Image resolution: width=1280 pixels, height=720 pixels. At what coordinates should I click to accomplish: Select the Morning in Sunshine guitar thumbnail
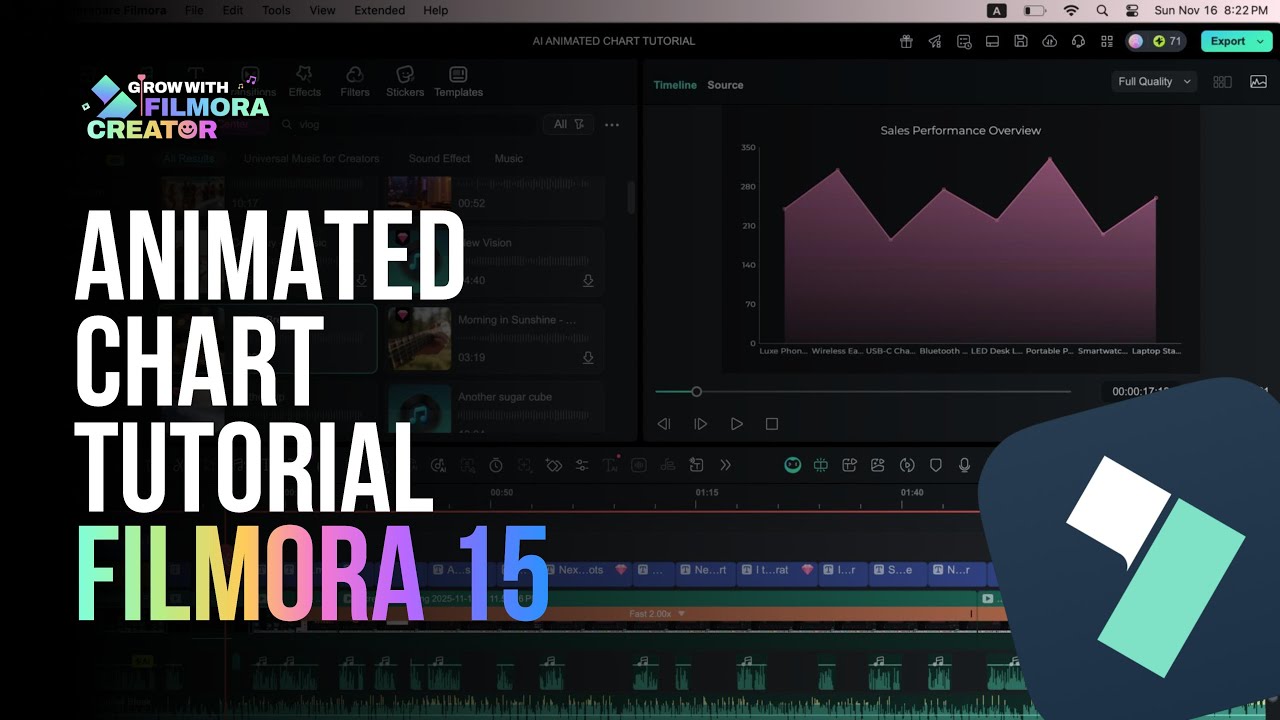point(420,338)
